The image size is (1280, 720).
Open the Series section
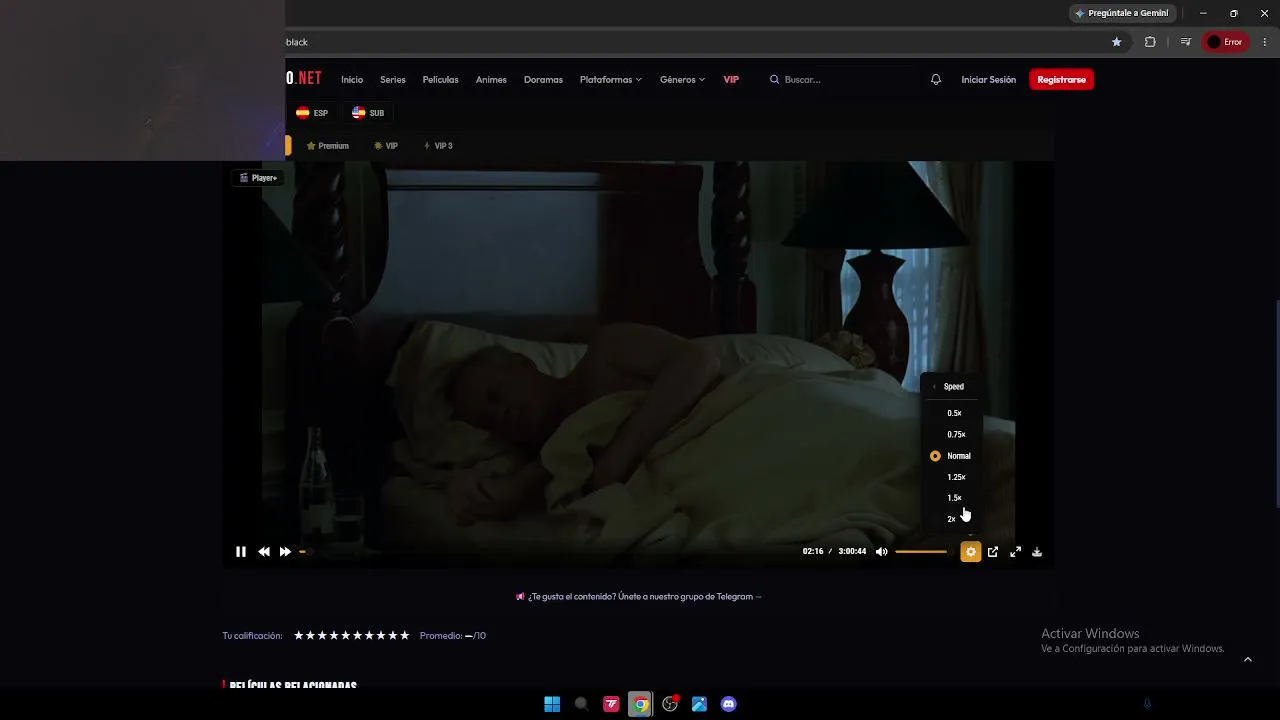click(393, 80)
